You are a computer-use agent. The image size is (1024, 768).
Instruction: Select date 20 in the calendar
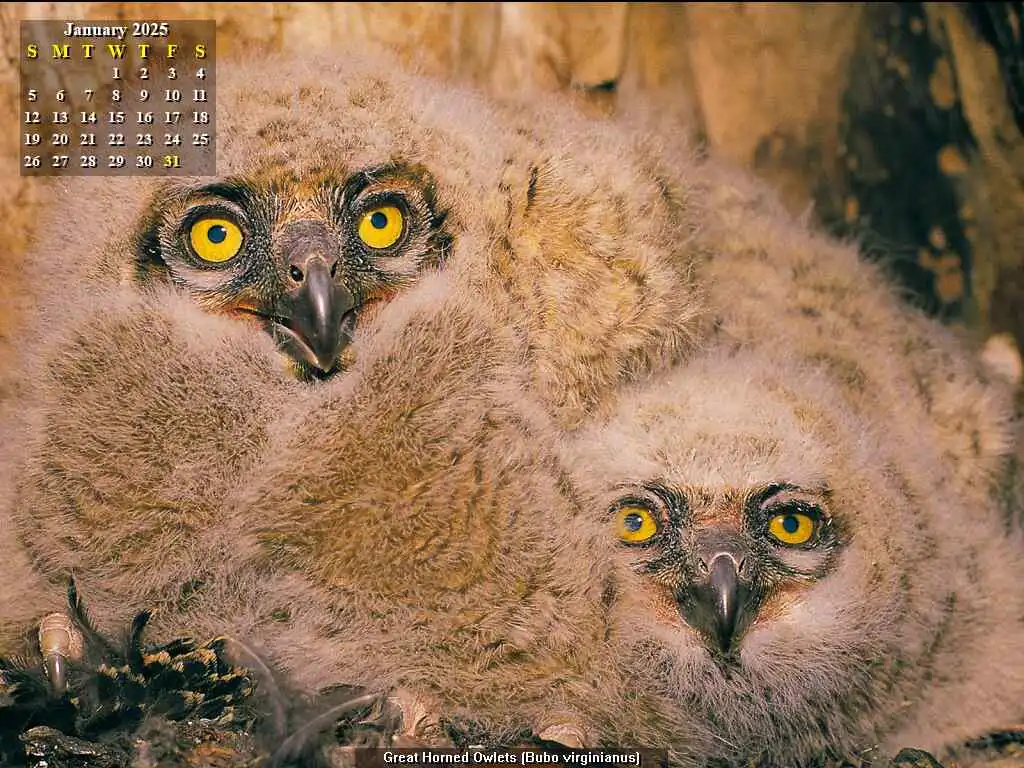point(60,139)
